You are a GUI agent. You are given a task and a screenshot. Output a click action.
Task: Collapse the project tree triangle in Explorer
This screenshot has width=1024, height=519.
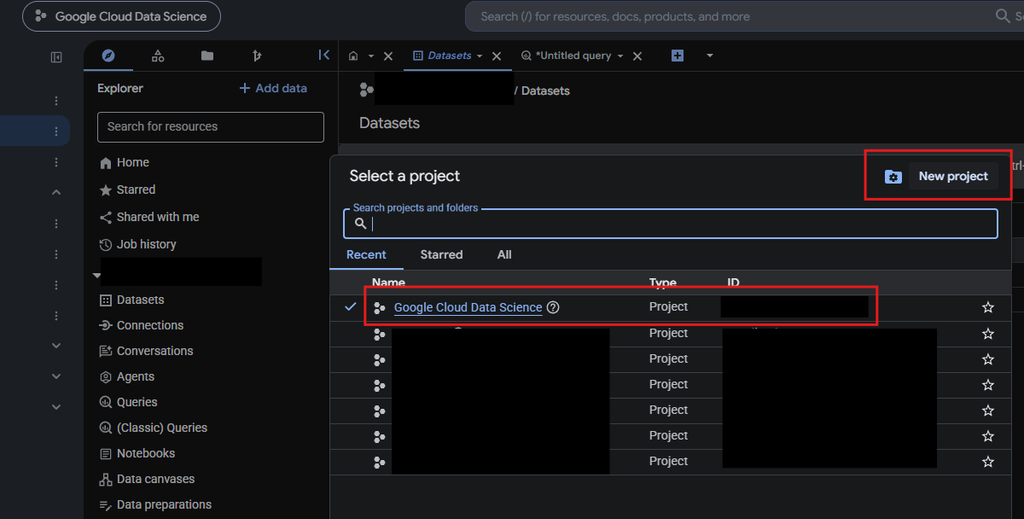click(97, 275)
